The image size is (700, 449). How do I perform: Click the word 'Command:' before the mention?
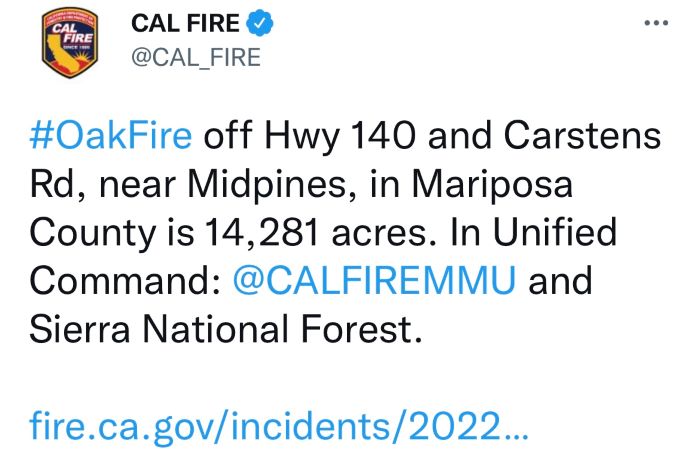(125, 280)
